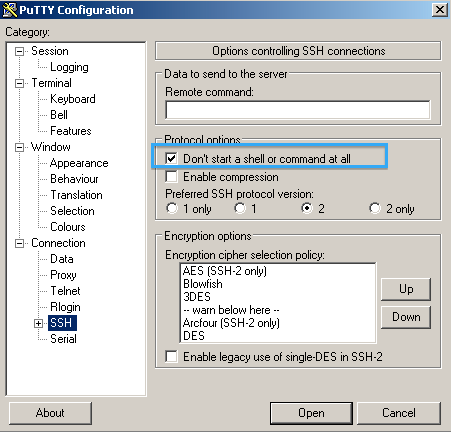Enable legacy use of single-DES in SSH-2
The width and height of the screenshot is (451, 432).
pos(171,356)
